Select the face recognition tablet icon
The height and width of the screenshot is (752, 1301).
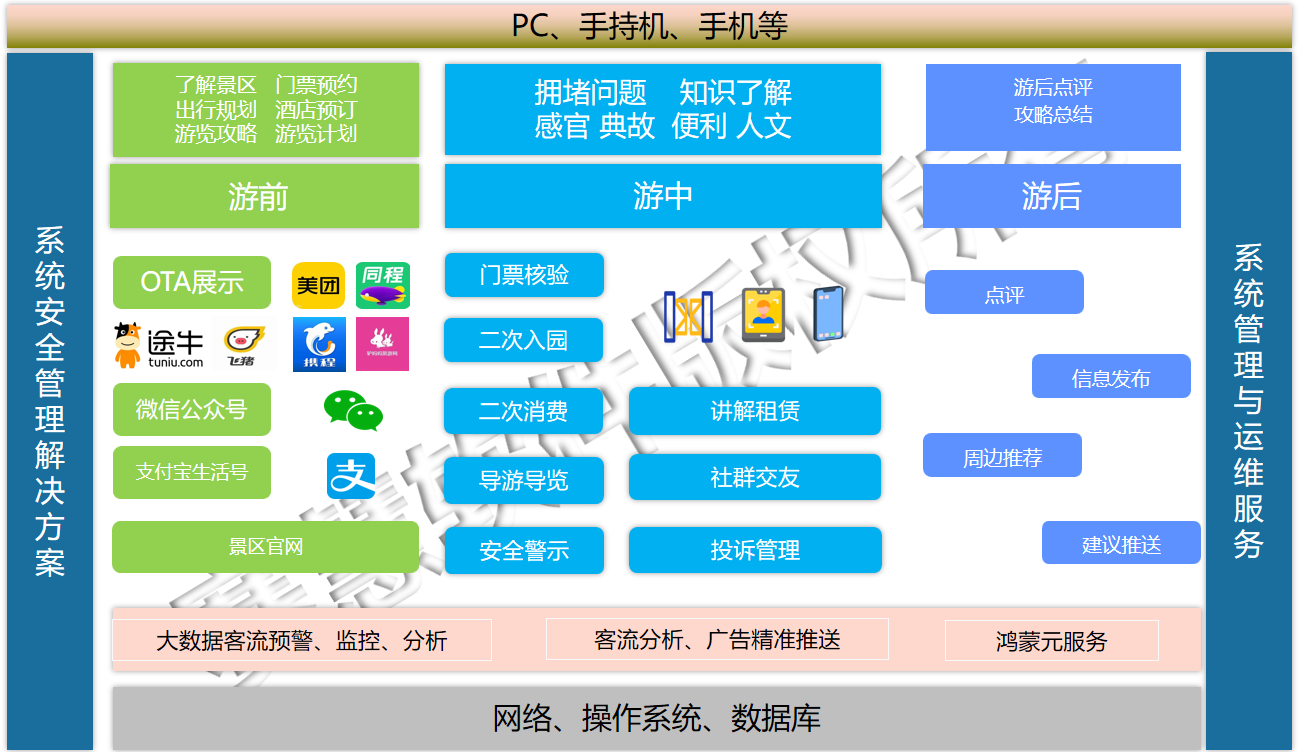763,315
